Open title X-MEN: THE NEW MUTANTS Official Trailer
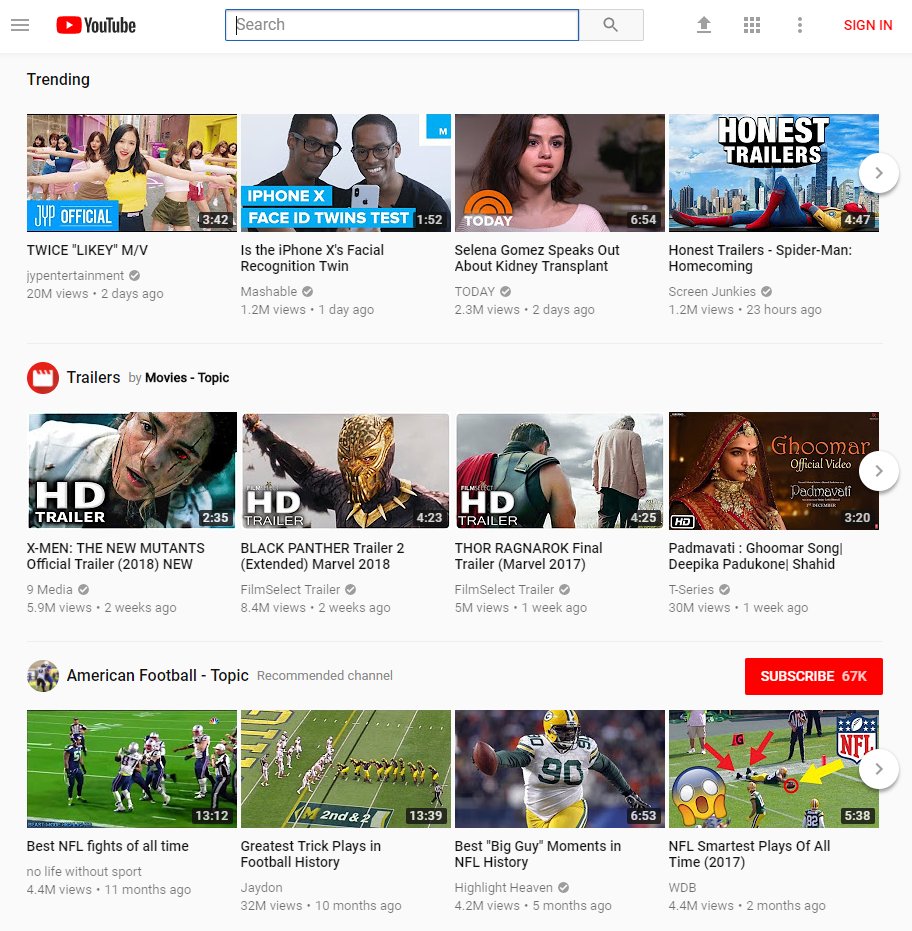This screenshot has height=931, width=912. [116, 556]
